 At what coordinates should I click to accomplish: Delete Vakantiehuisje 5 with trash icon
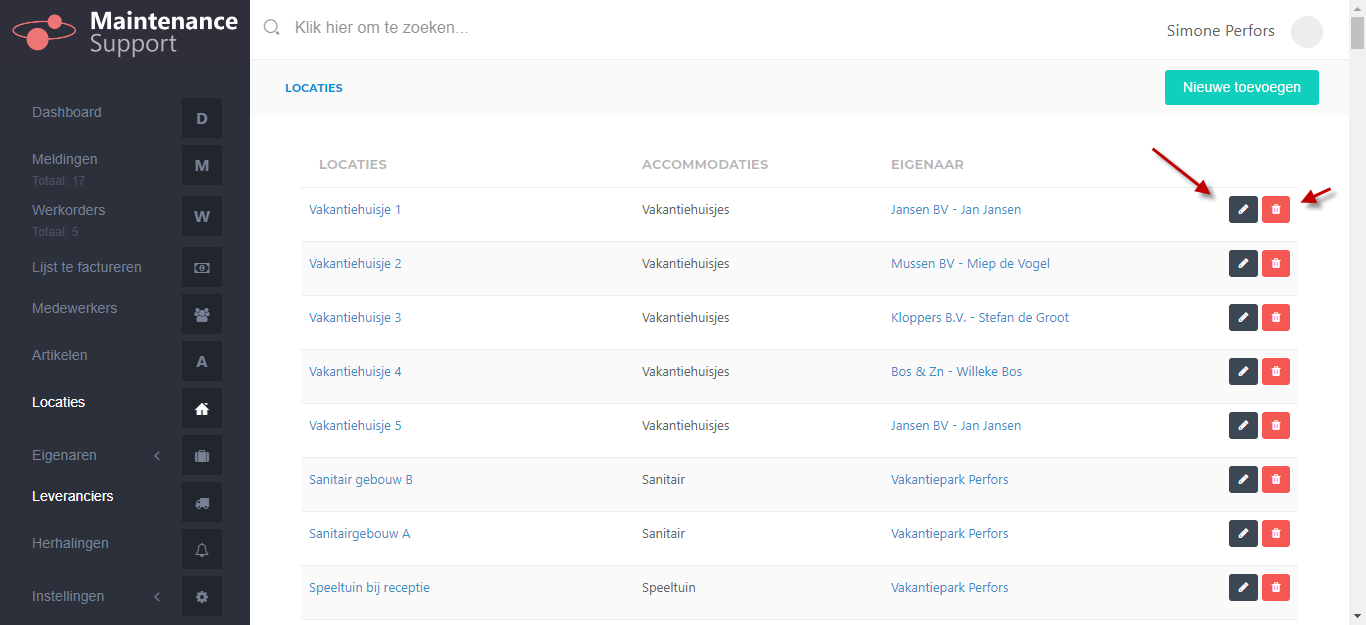click(1276, 425)
